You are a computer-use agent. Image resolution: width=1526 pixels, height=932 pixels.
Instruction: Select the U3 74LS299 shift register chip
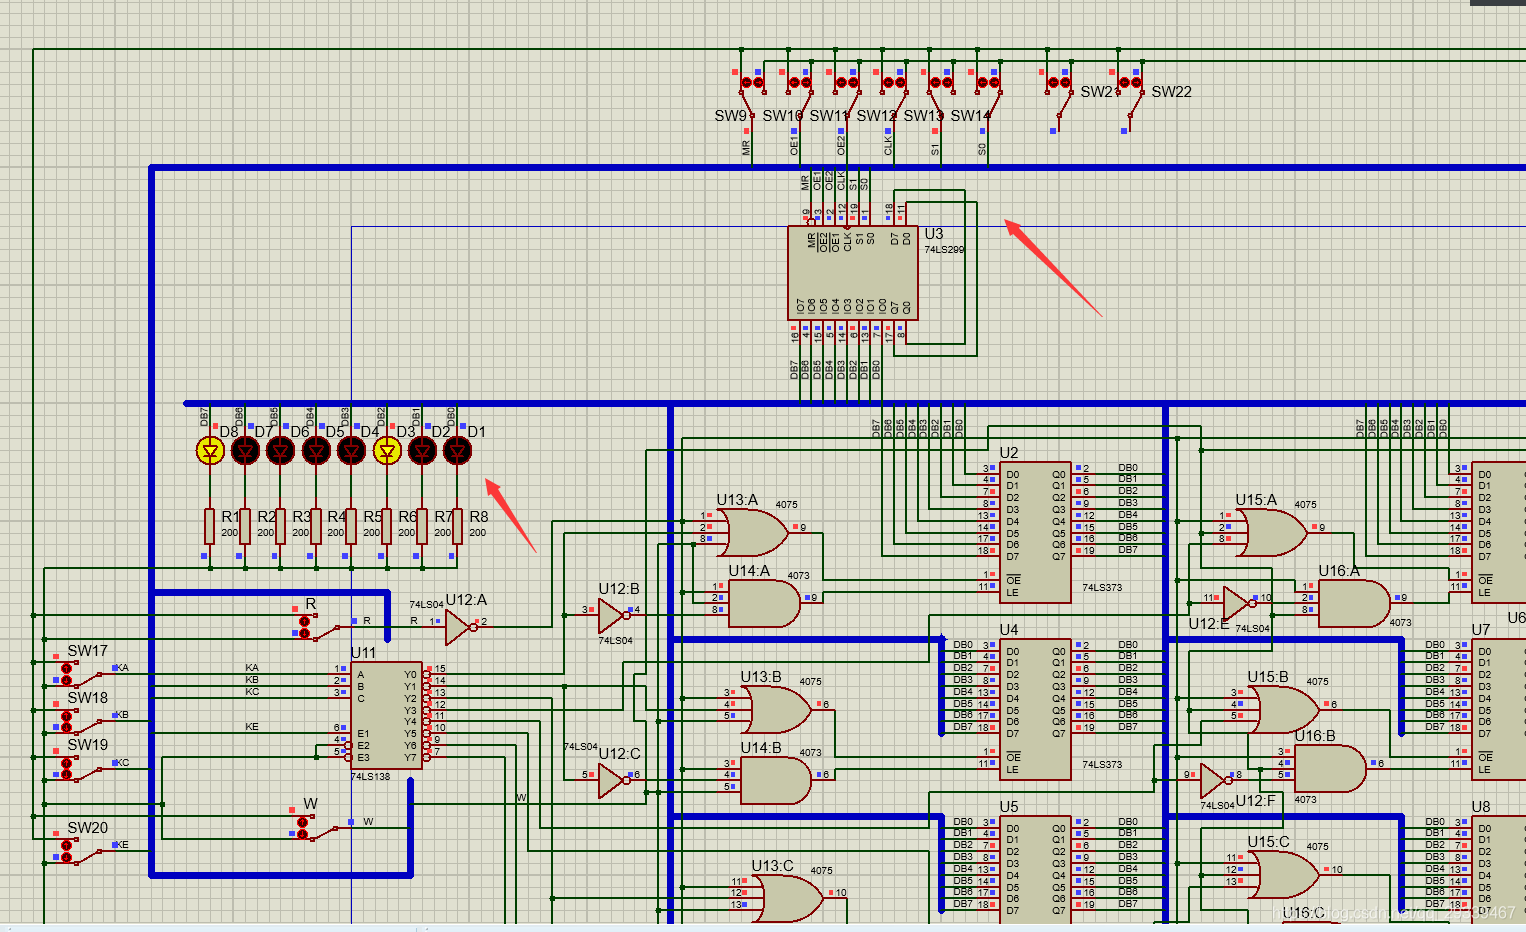(852, 273)
